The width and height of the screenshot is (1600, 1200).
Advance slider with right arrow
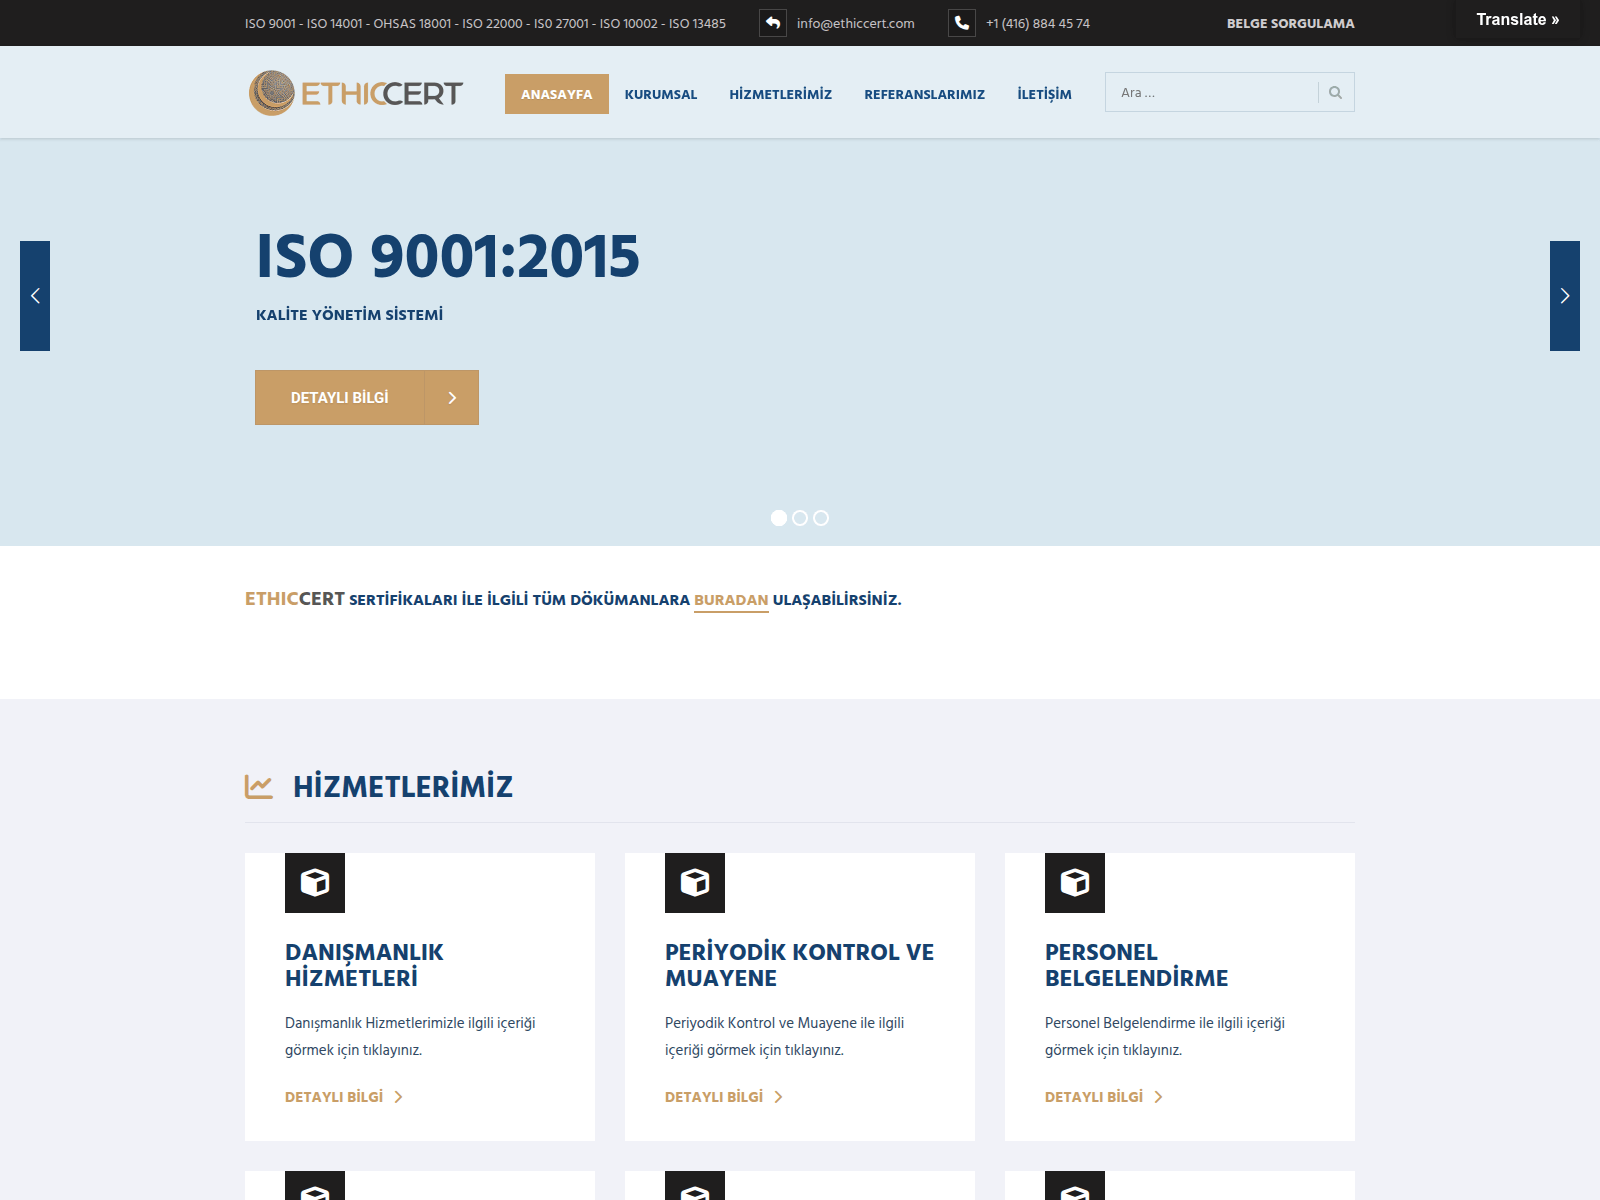pos(1565,296)
